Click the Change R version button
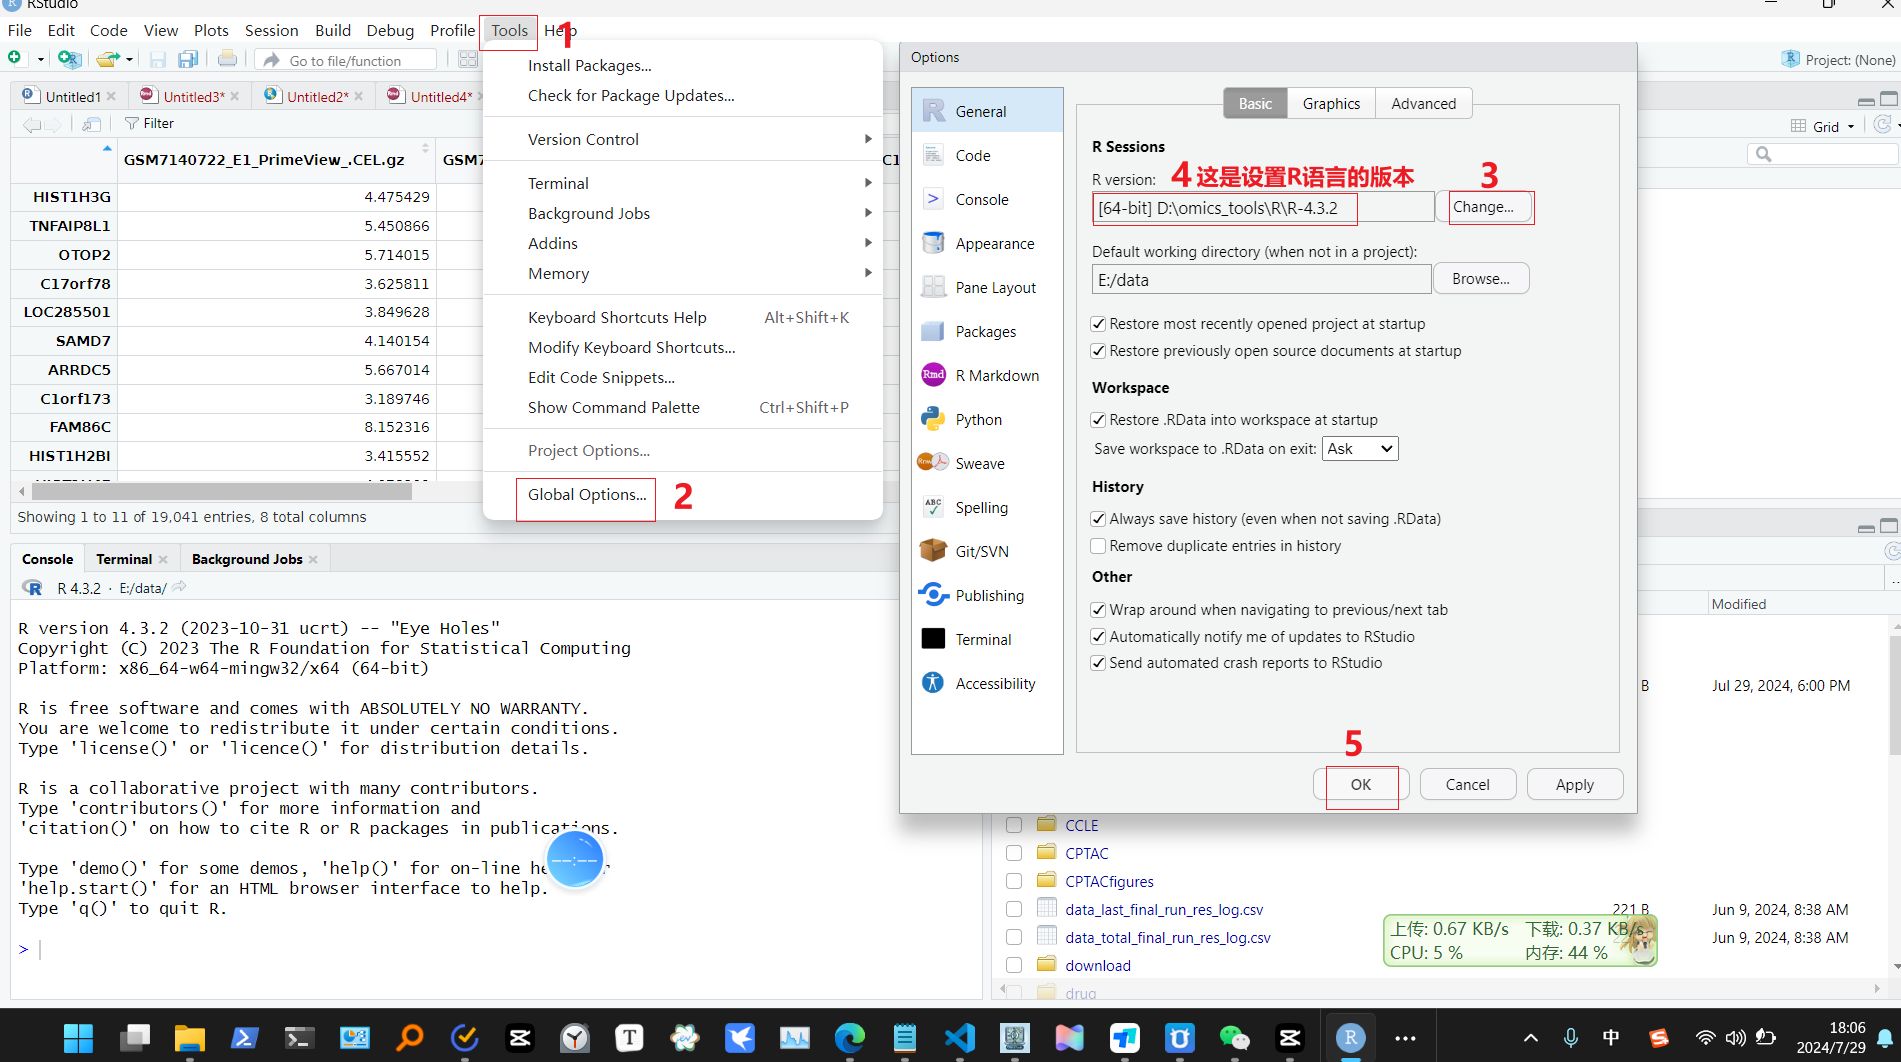The image size is (1901, 1062). click(1483, 207)
